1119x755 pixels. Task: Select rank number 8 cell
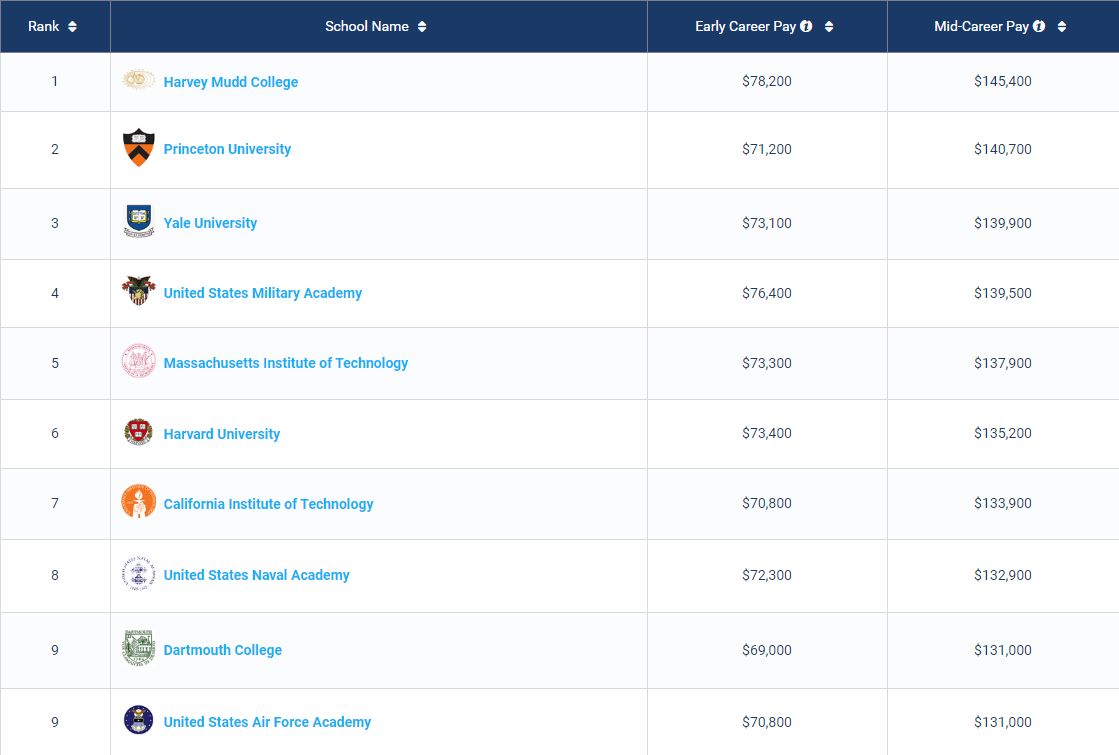click(55, 575)
